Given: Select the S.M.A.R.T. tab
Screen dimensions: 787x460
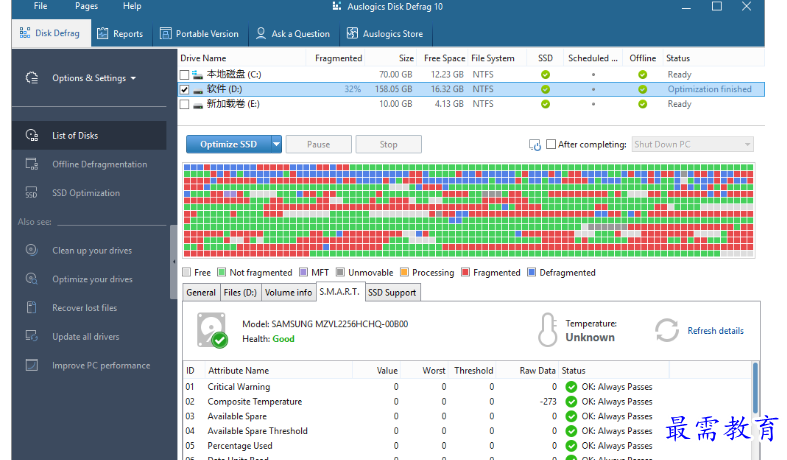Looking at the screenshot, I should click(x=339, y=291).
